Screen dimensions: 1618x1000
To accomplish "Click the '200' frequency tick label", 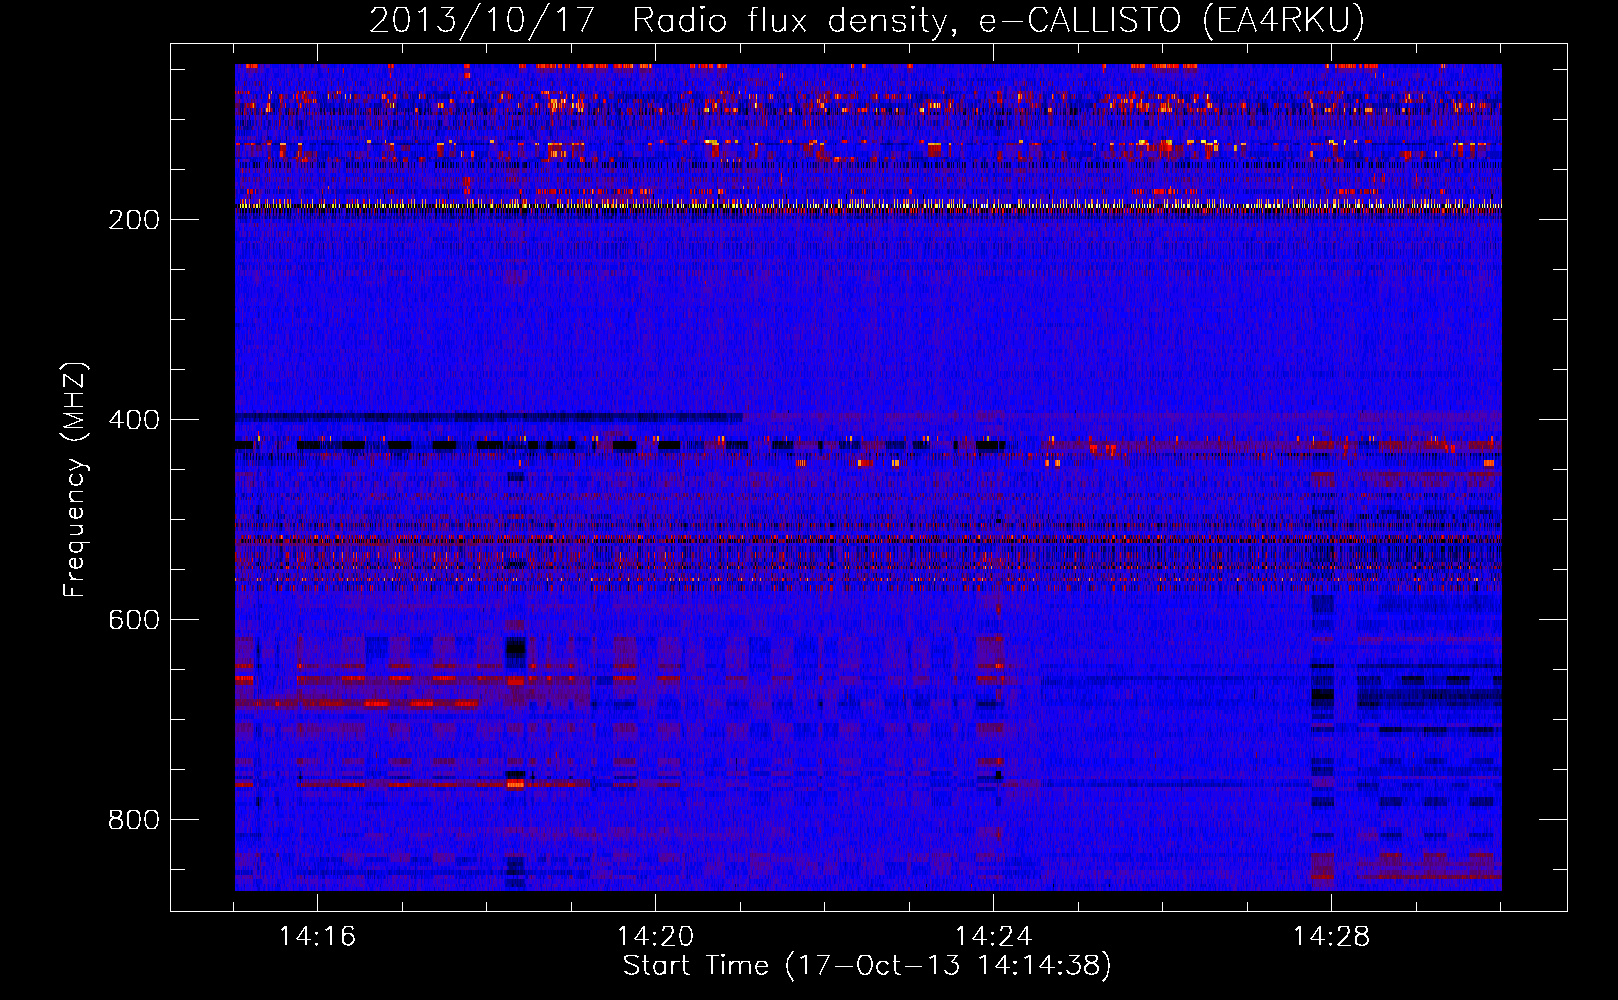I will 134,220.
